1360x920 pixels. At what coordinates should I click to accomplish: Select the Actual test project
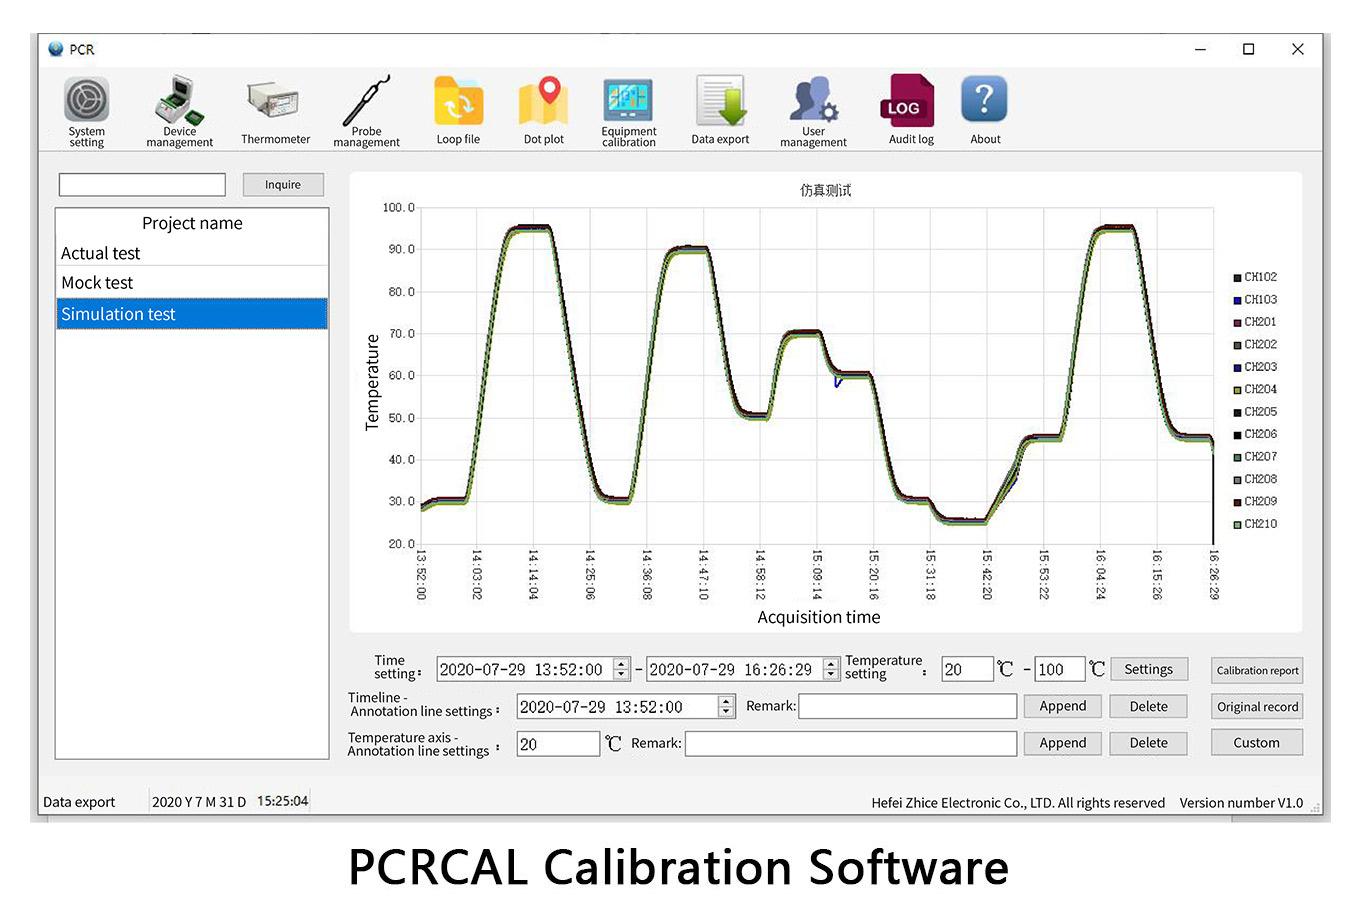[192, 253]
